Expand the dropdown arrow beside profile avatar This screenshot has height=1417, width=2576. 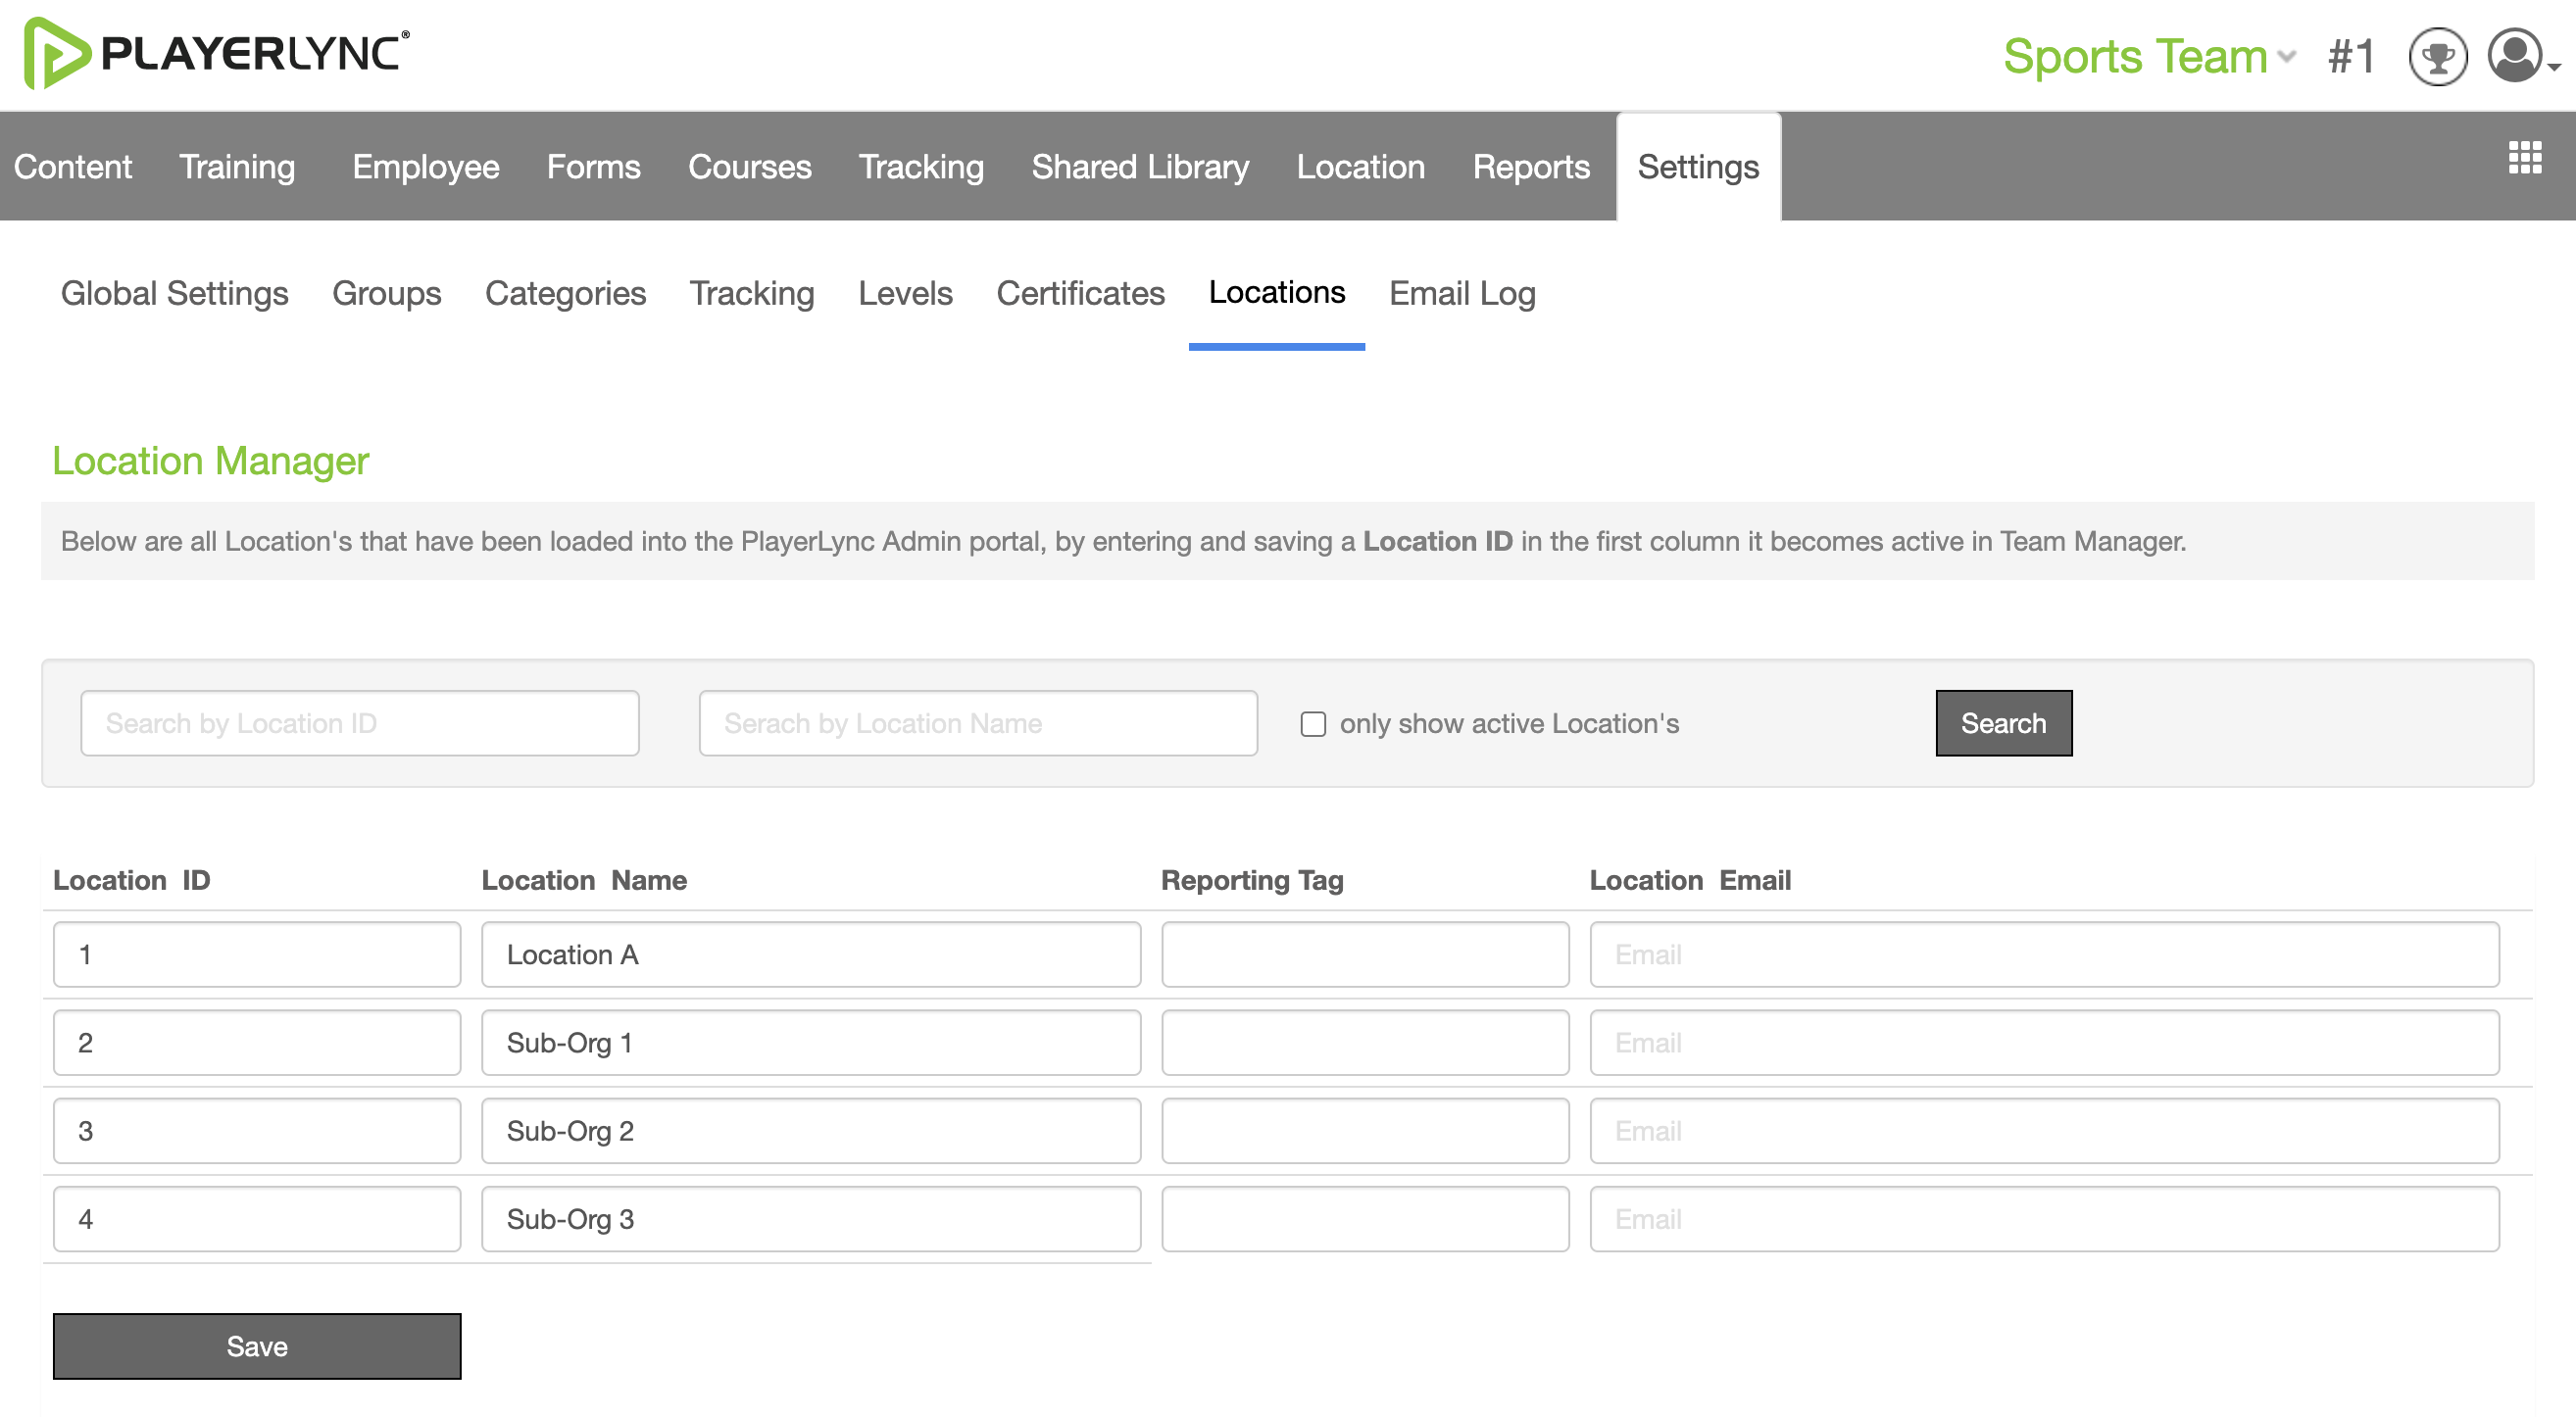point(2554,67)
